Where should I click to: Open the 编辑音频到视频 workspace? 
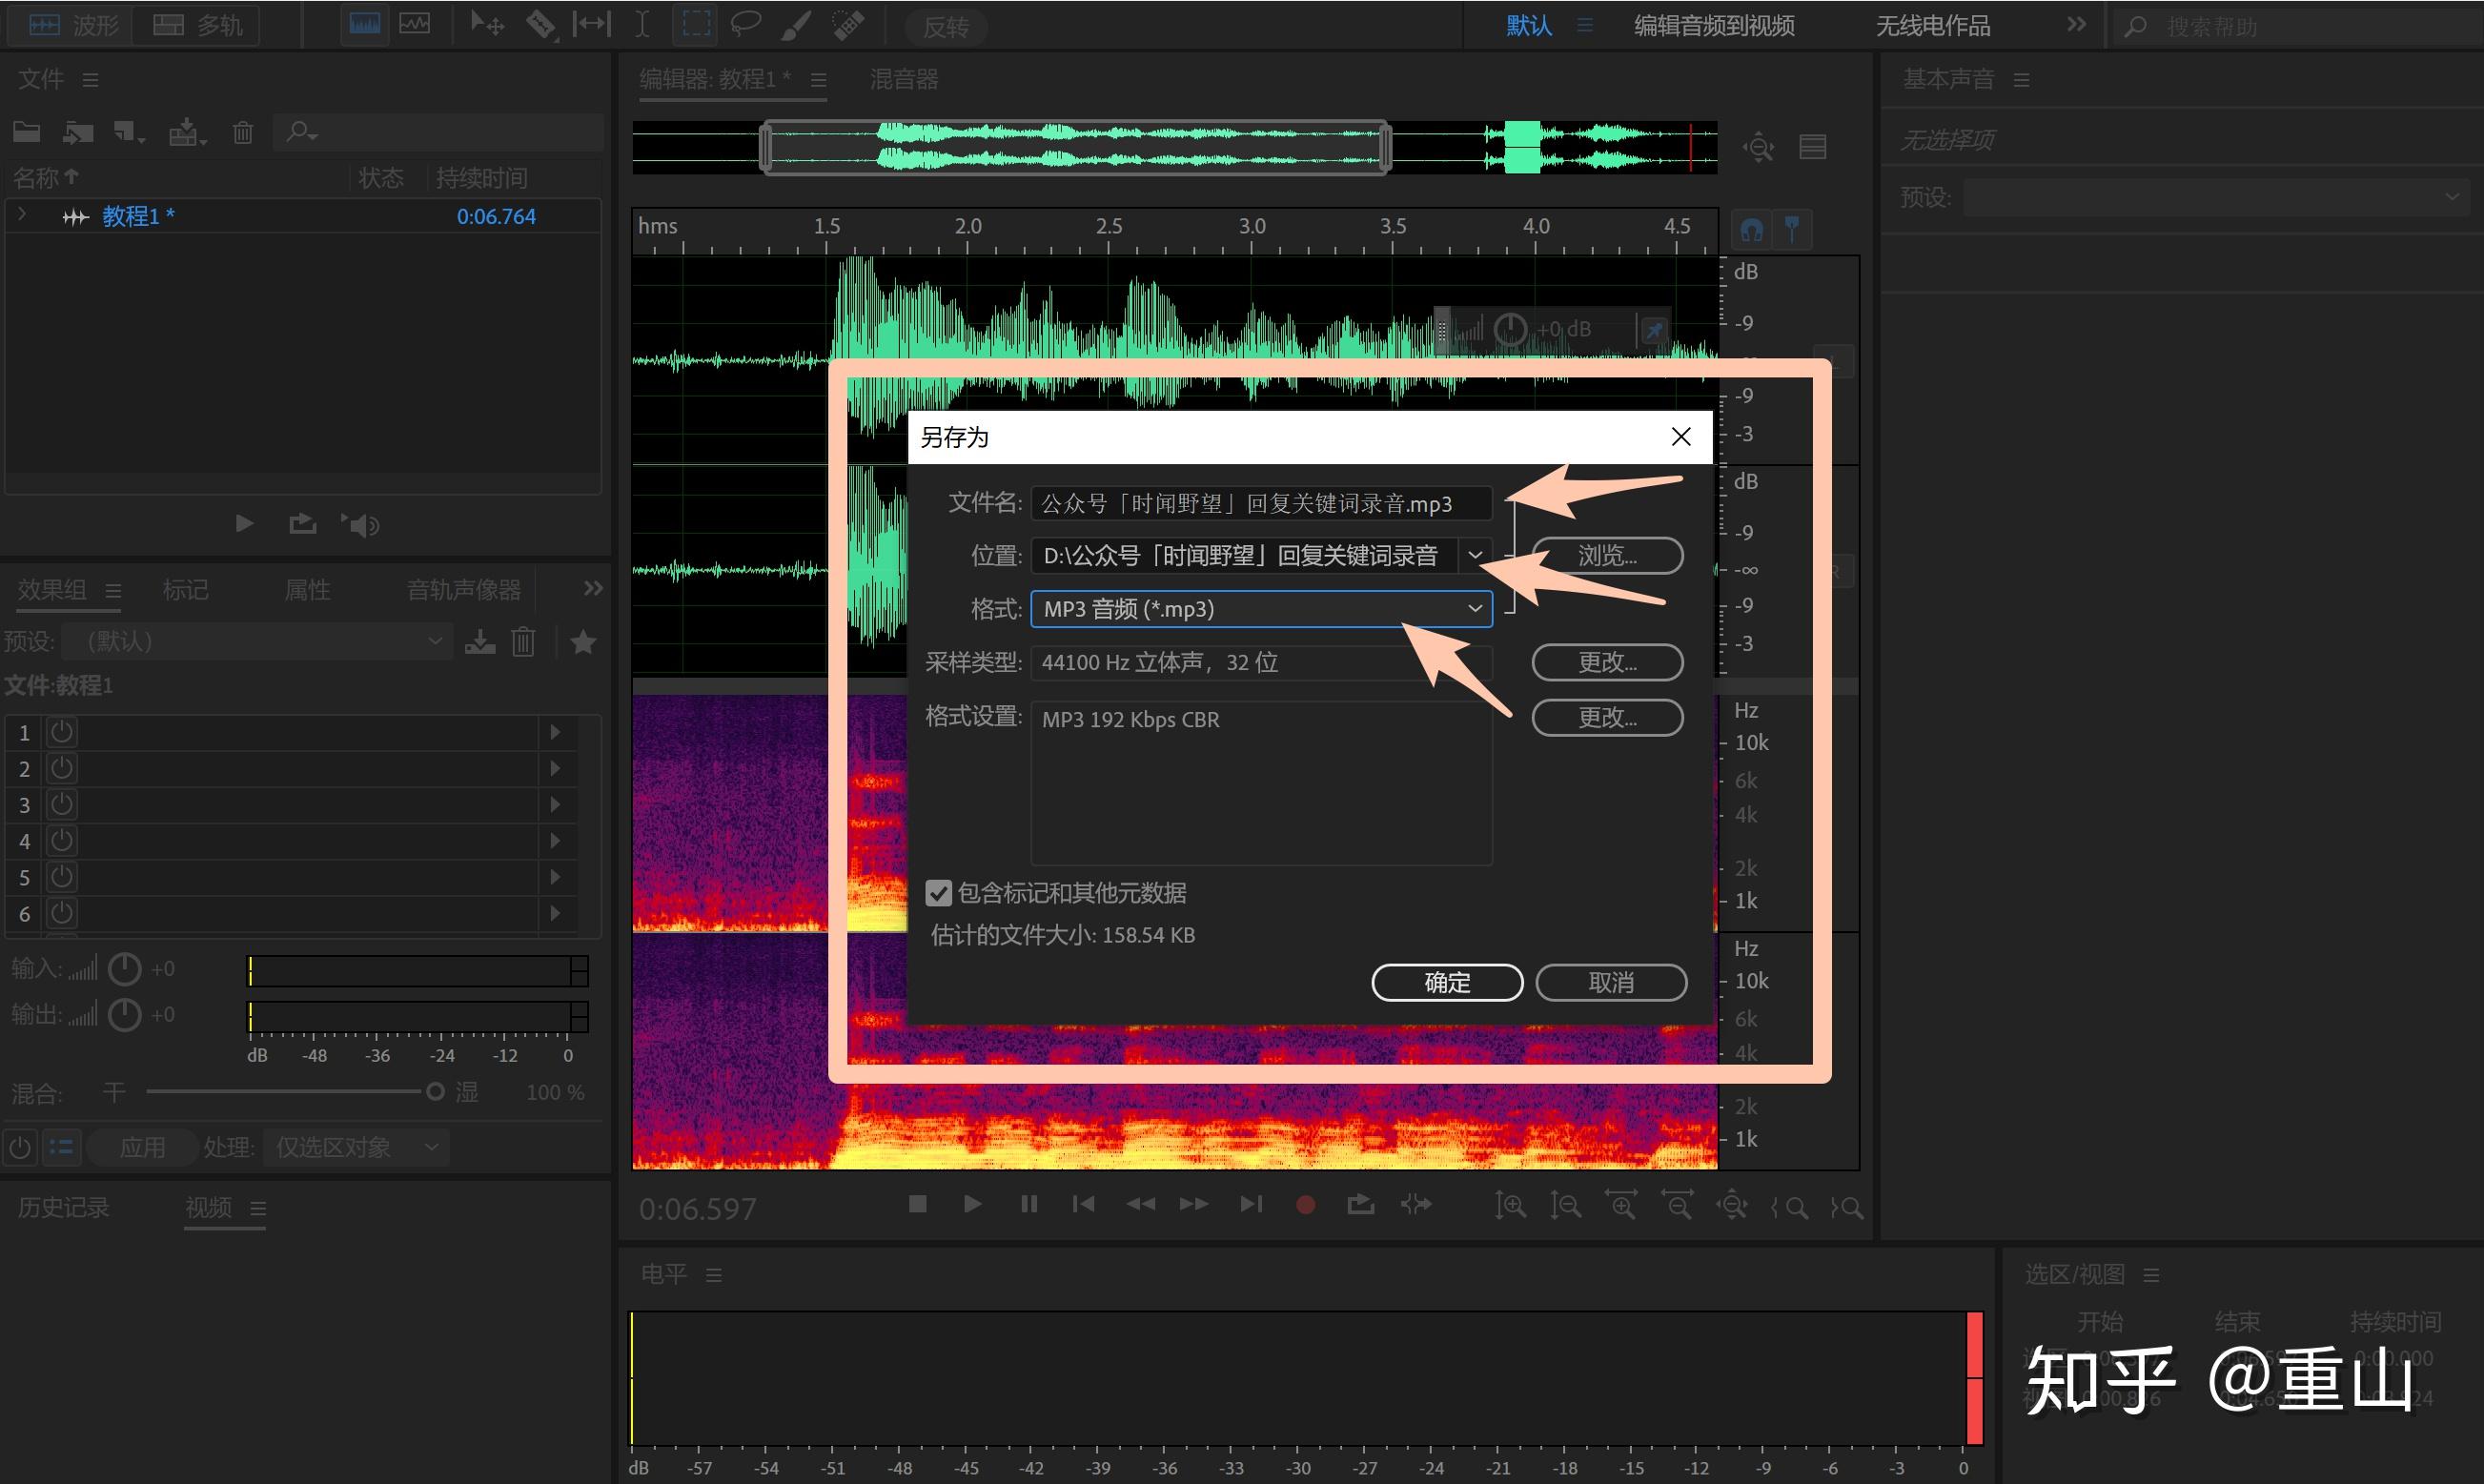coord(1713,25)
